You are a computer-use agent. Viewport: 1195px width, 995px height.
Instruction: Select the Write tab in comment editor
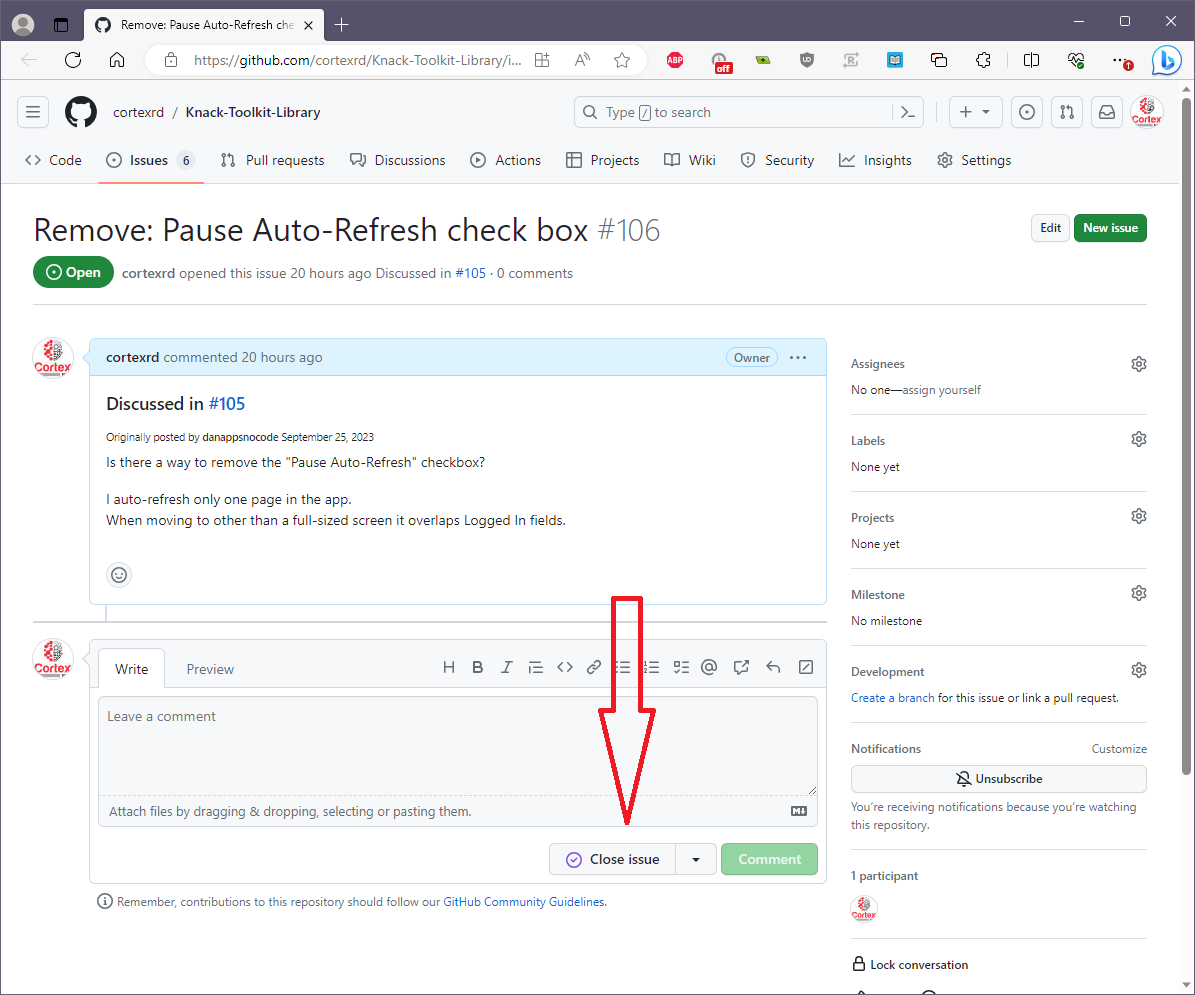point(132,669)
